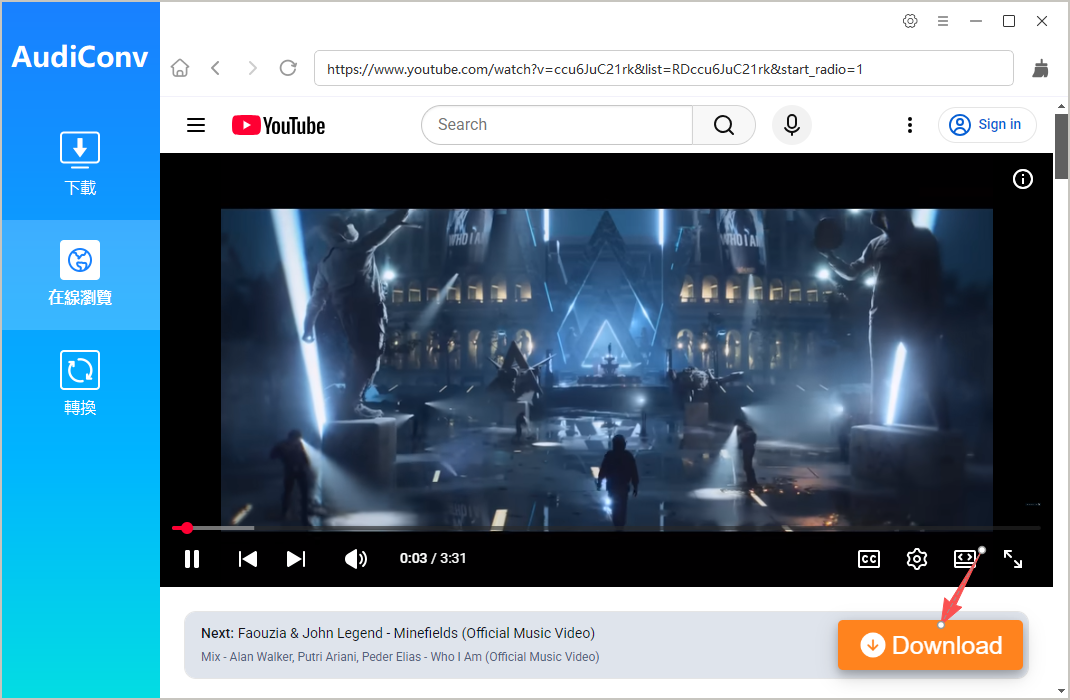Click the broom clean-cache icon
This screenshot has width=1070, height=700.
click(x=1040, y=68)
